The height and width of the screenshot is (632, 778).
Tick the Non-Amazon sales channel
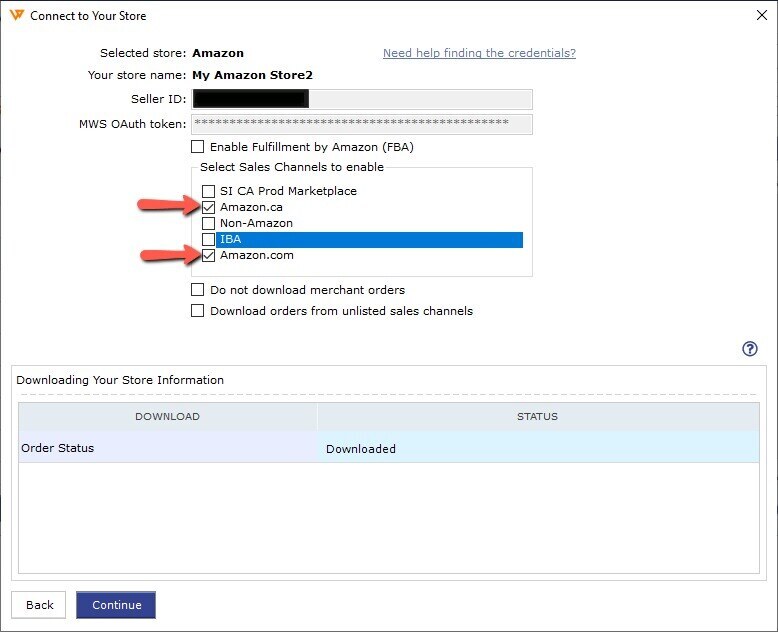208,223
